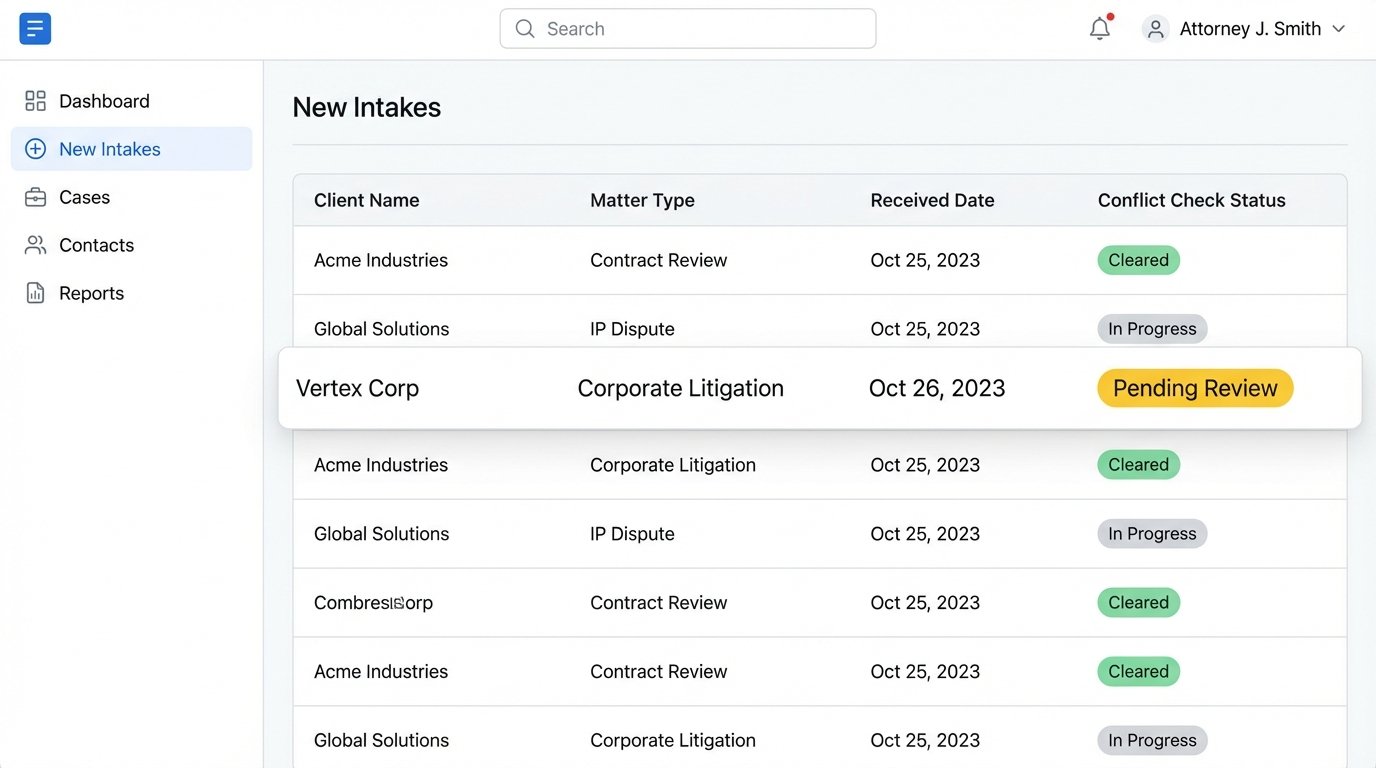Open notifications via the bell icon
This screenshot has width=1376, height=768.
coord(1099,29)
